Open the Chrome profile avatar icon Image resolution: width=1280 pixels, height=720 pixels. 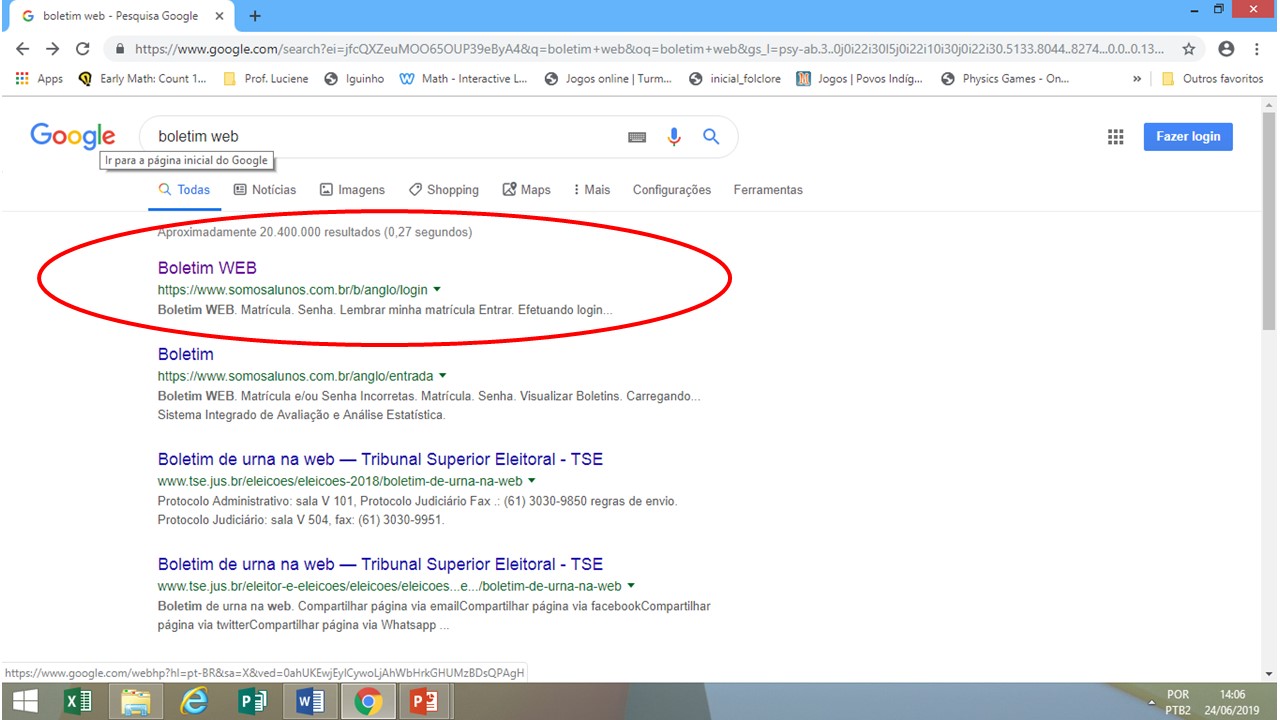[1226, 48]
